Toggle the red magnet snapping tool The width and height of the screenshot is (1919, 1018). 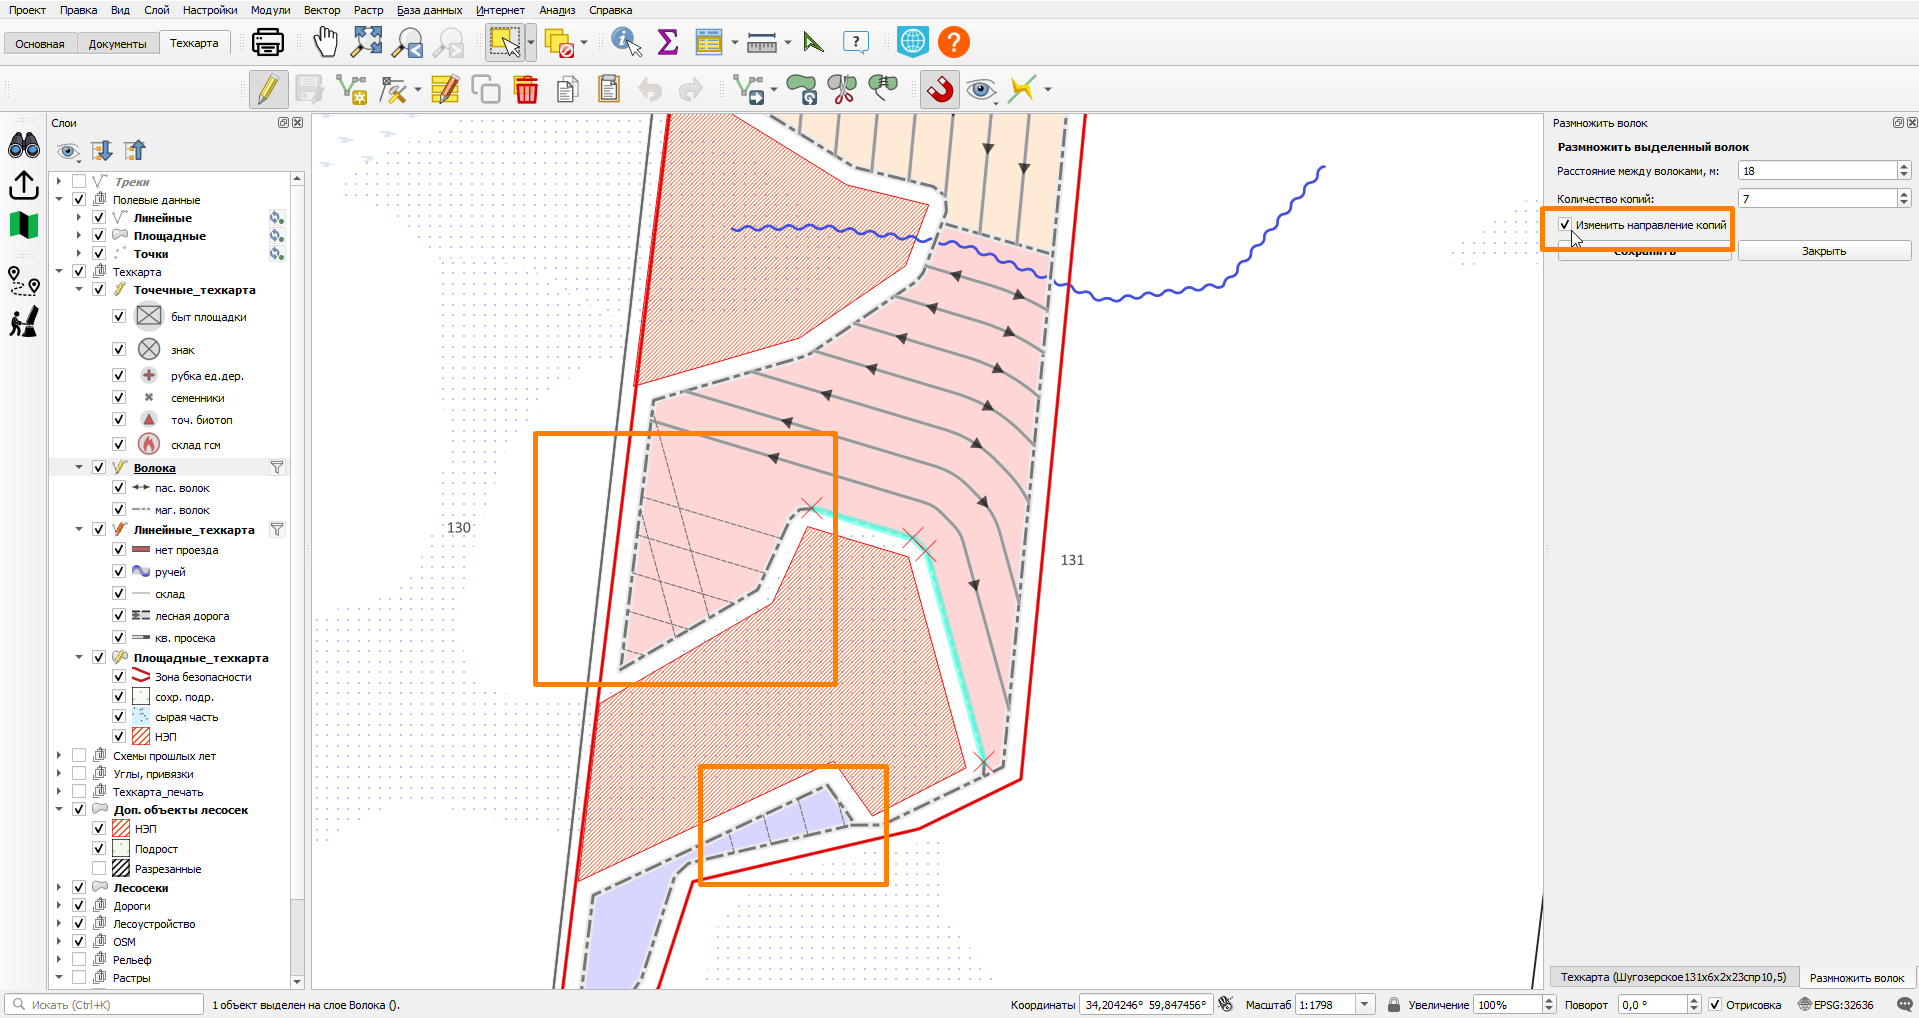coord(939,89)
